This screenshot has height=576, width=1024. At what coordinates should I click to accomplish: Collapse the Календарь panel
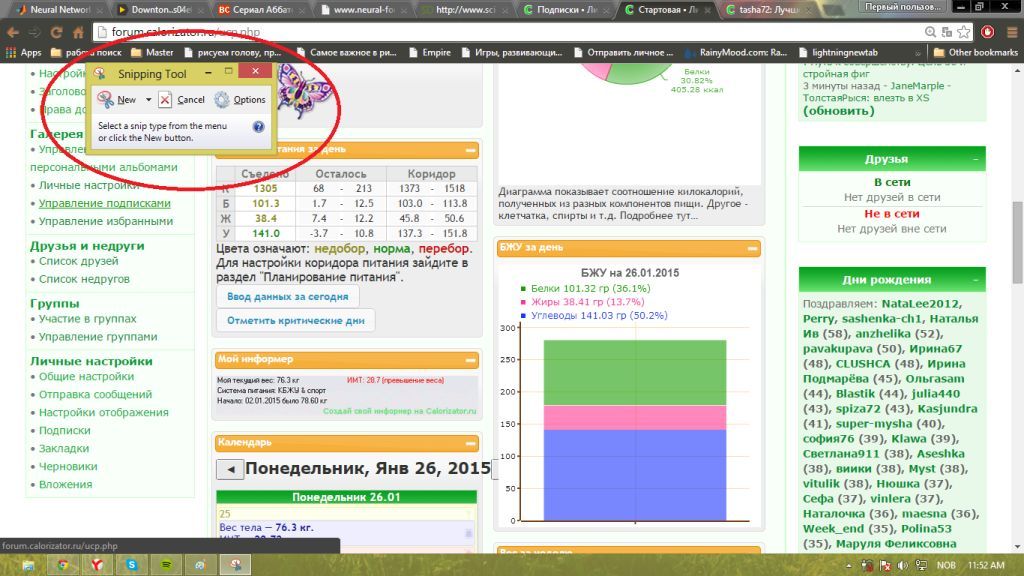tap(470, 443)
